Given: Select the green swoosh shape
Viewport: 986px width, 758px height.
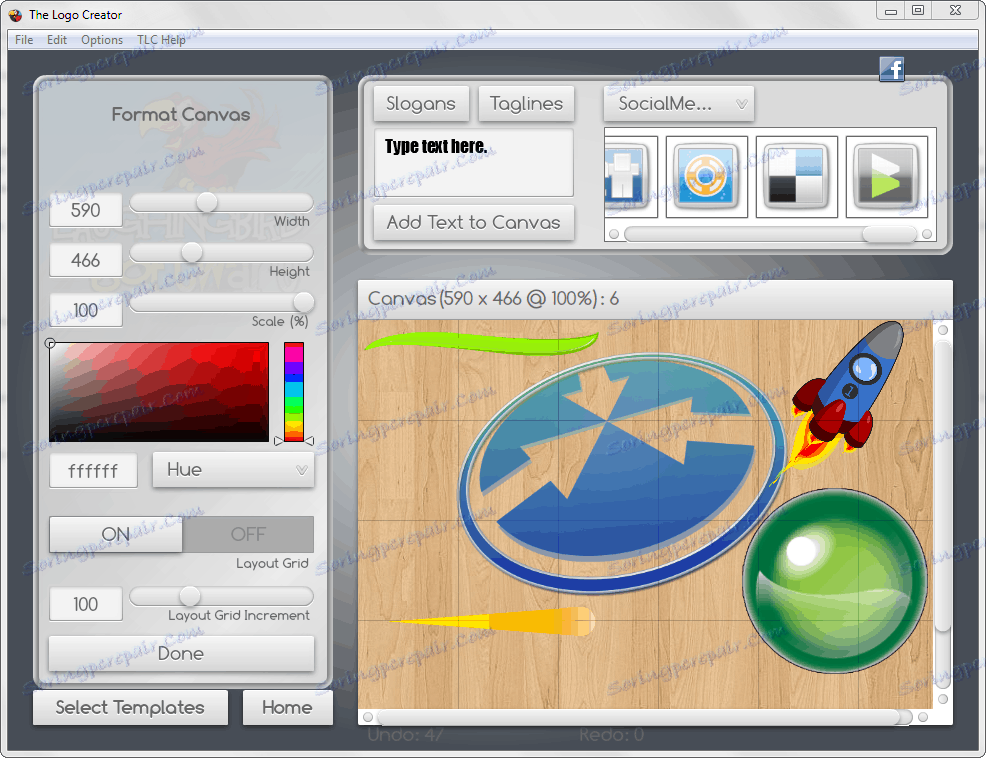Looking at the screenshot, I should click(481, 343).
